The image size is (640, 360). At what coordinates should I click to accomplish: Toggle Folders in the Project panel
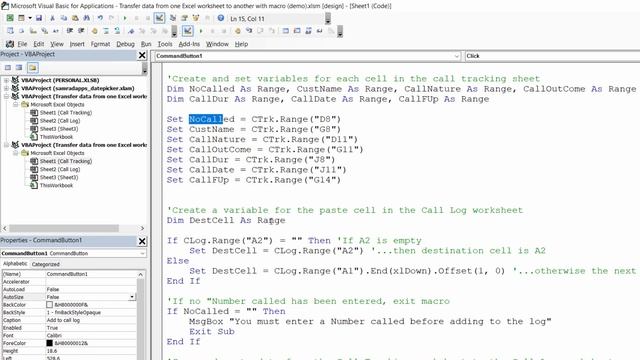click(x=33, y=67)
